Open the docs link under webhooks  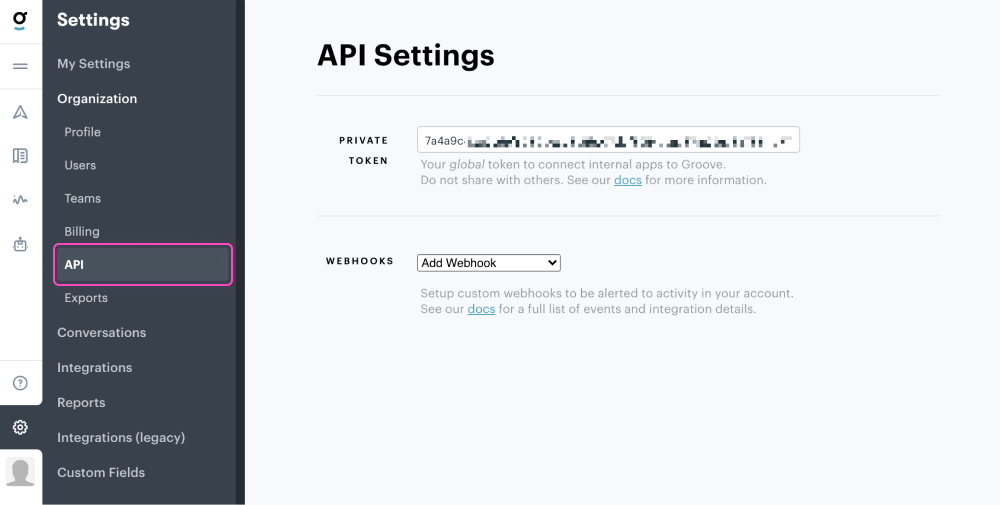coord(481,310)
